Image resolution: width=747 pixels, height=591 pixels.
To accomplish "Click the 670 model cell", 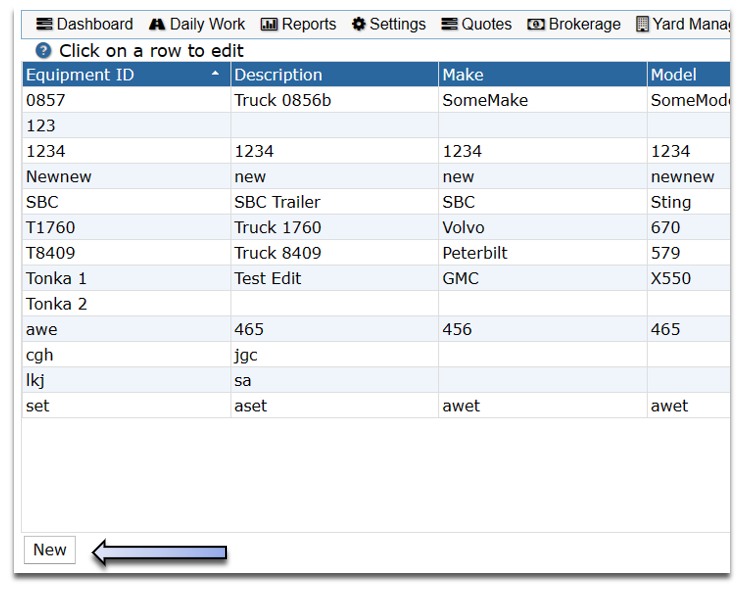I will pos(689,228).
